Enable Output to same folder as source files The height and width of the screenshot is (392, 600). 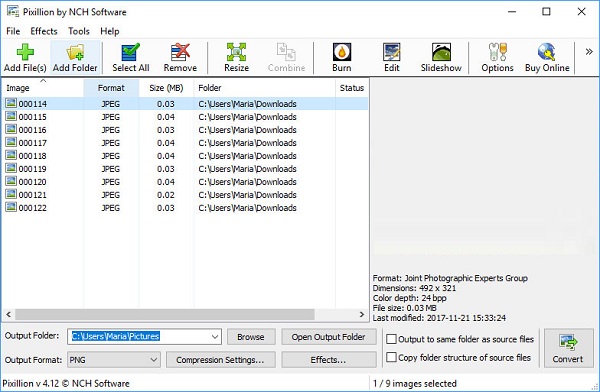click(391, 339)
